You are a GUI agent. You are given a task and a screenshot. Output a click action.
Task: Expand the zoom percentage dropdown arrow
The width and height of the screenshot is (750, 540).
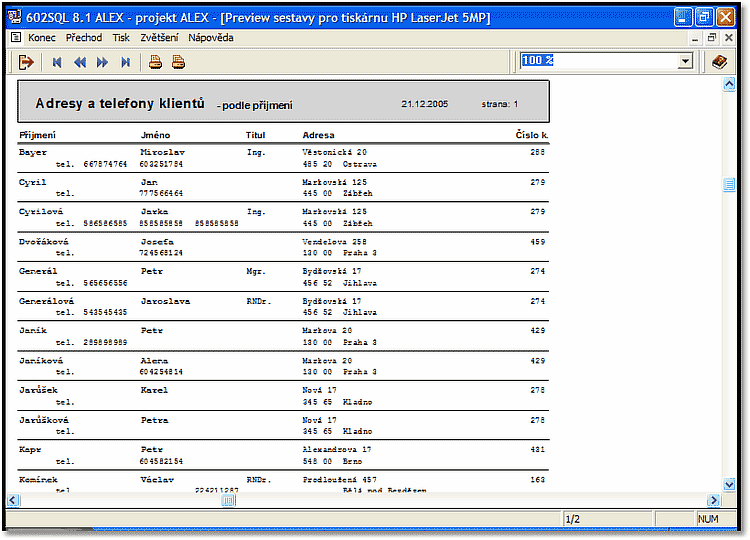[685, 61]
